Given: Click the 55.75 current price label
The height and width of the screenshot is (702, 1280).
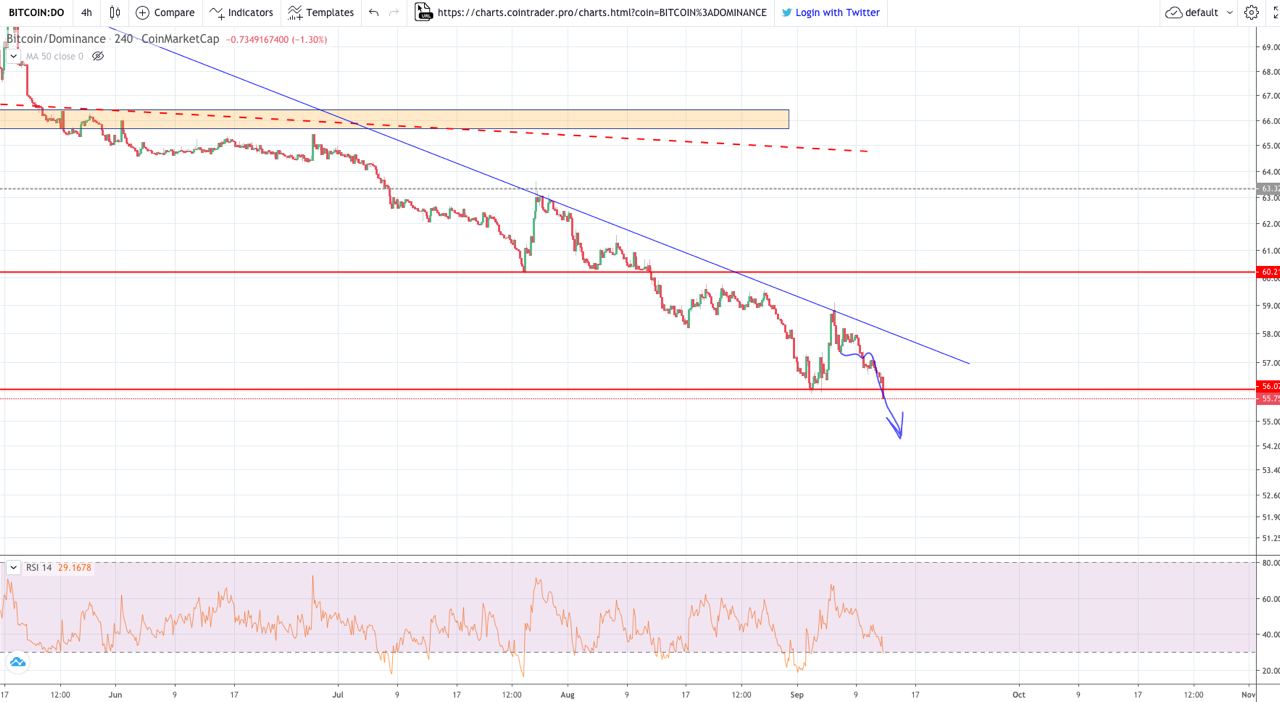Looking at the screenshot, I should [1269, 398].
